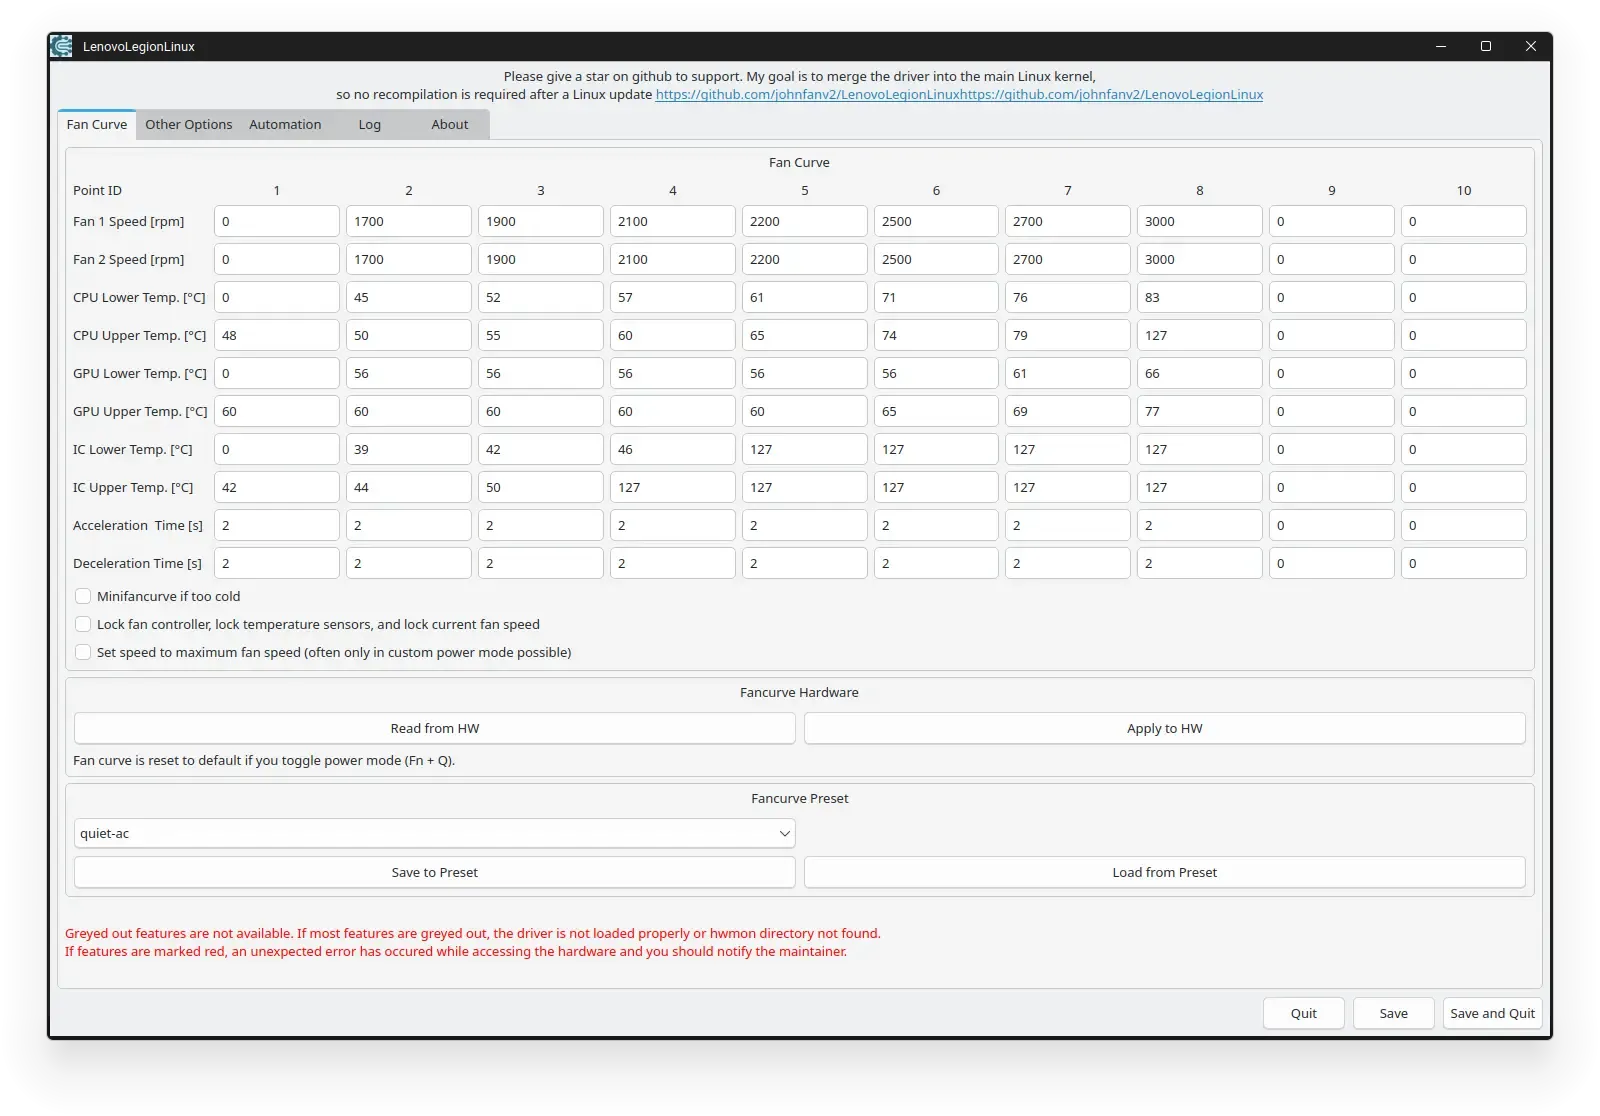The image size is (1600, 1116).
Task: Click IC Upper Temp field showing 44
Action: 409,487
